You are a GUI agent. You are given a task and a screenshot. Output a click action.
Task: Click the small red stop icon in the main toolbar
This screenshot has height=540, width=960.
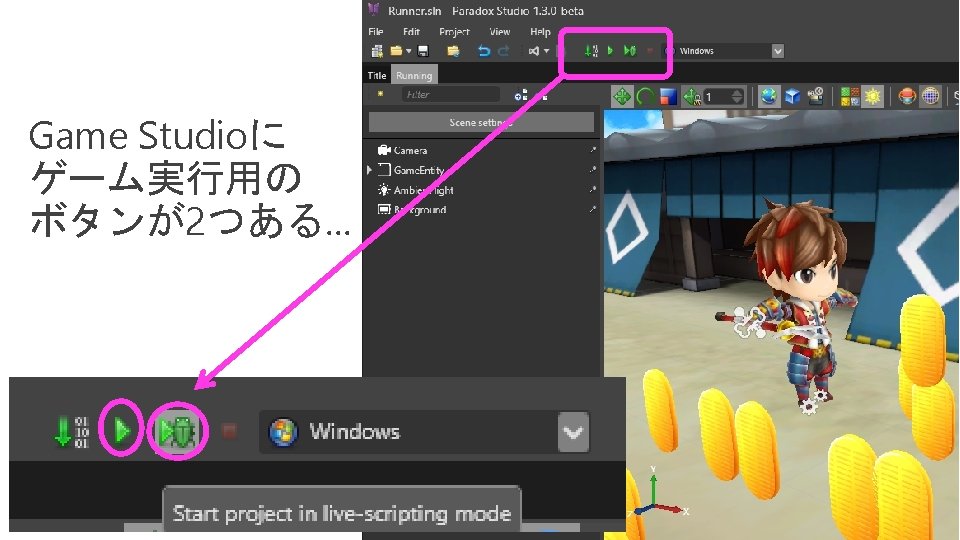pyautogui.click(x=650, y=51)
